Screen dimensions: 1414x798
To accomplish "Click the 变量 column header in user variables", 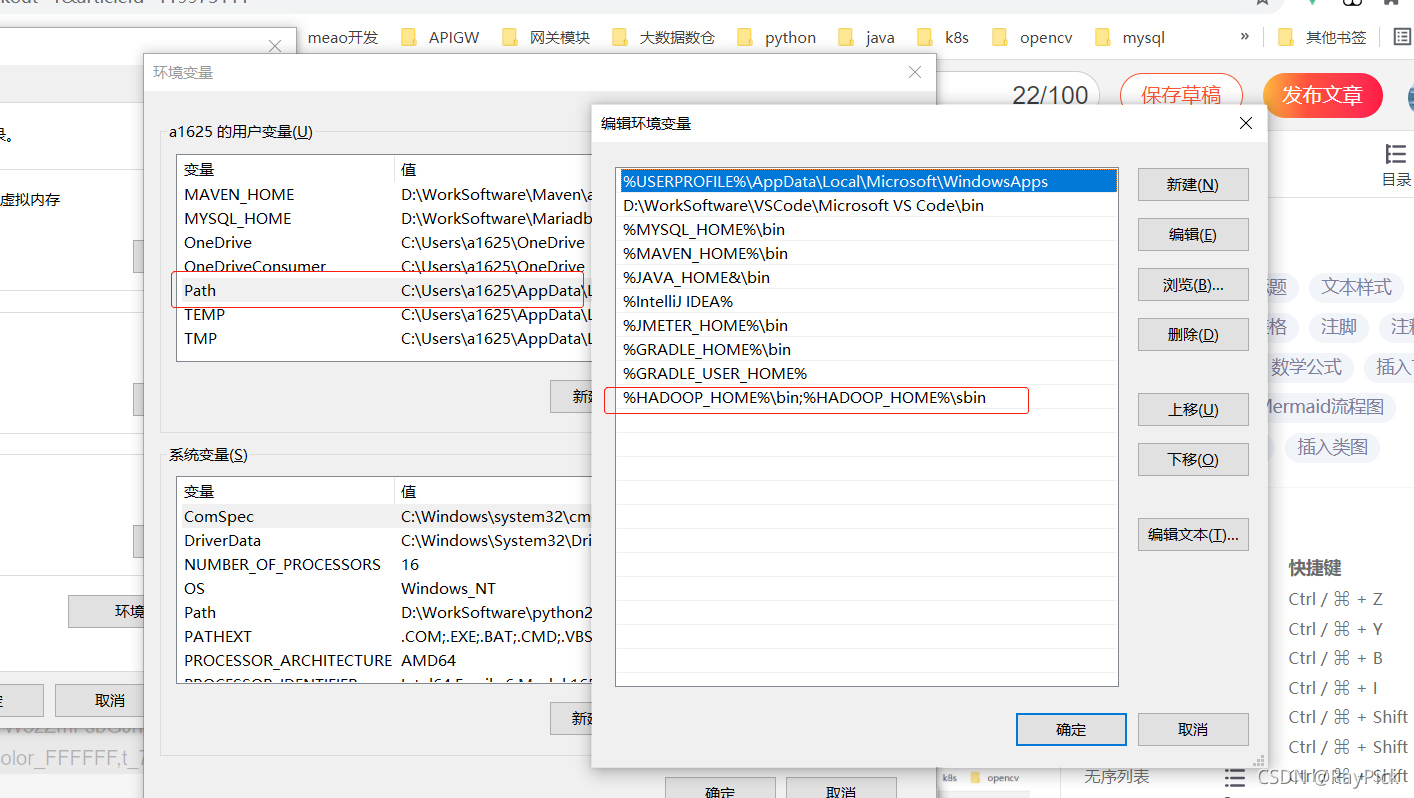I will [x=286, y=170].
